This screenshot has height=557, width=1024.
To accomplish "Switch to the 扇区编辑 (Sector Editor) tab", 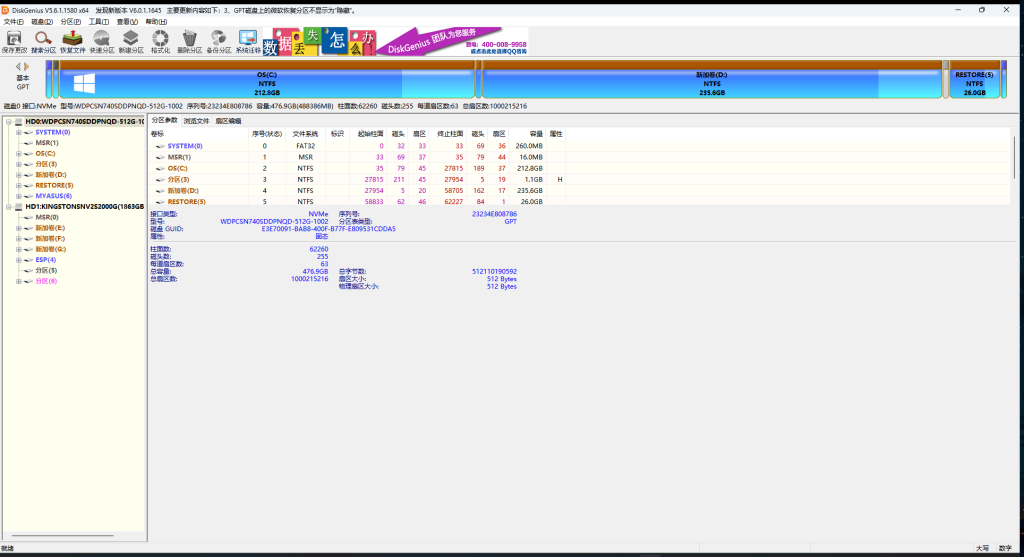I will (x=228, y=120).
